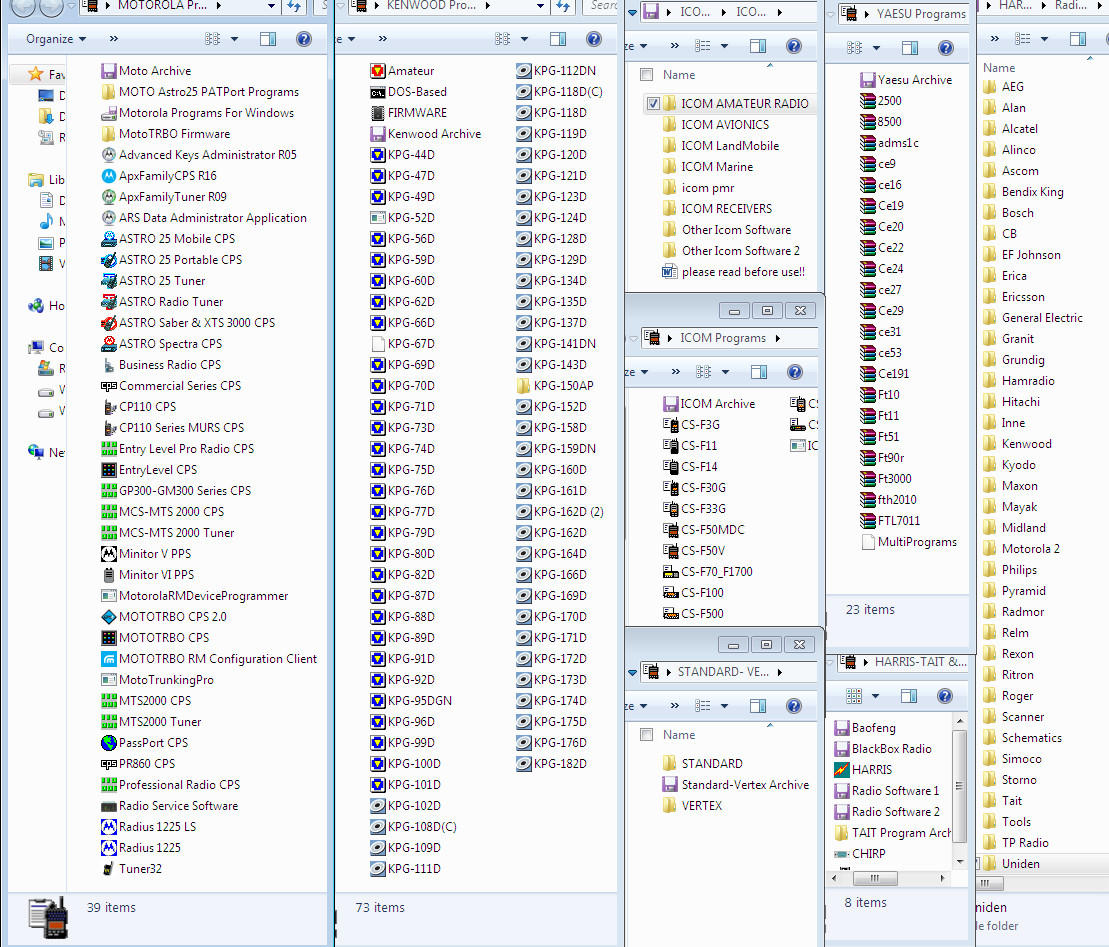
Task: Refresh the Motorola Programs folder
Action: pos(295,6)
